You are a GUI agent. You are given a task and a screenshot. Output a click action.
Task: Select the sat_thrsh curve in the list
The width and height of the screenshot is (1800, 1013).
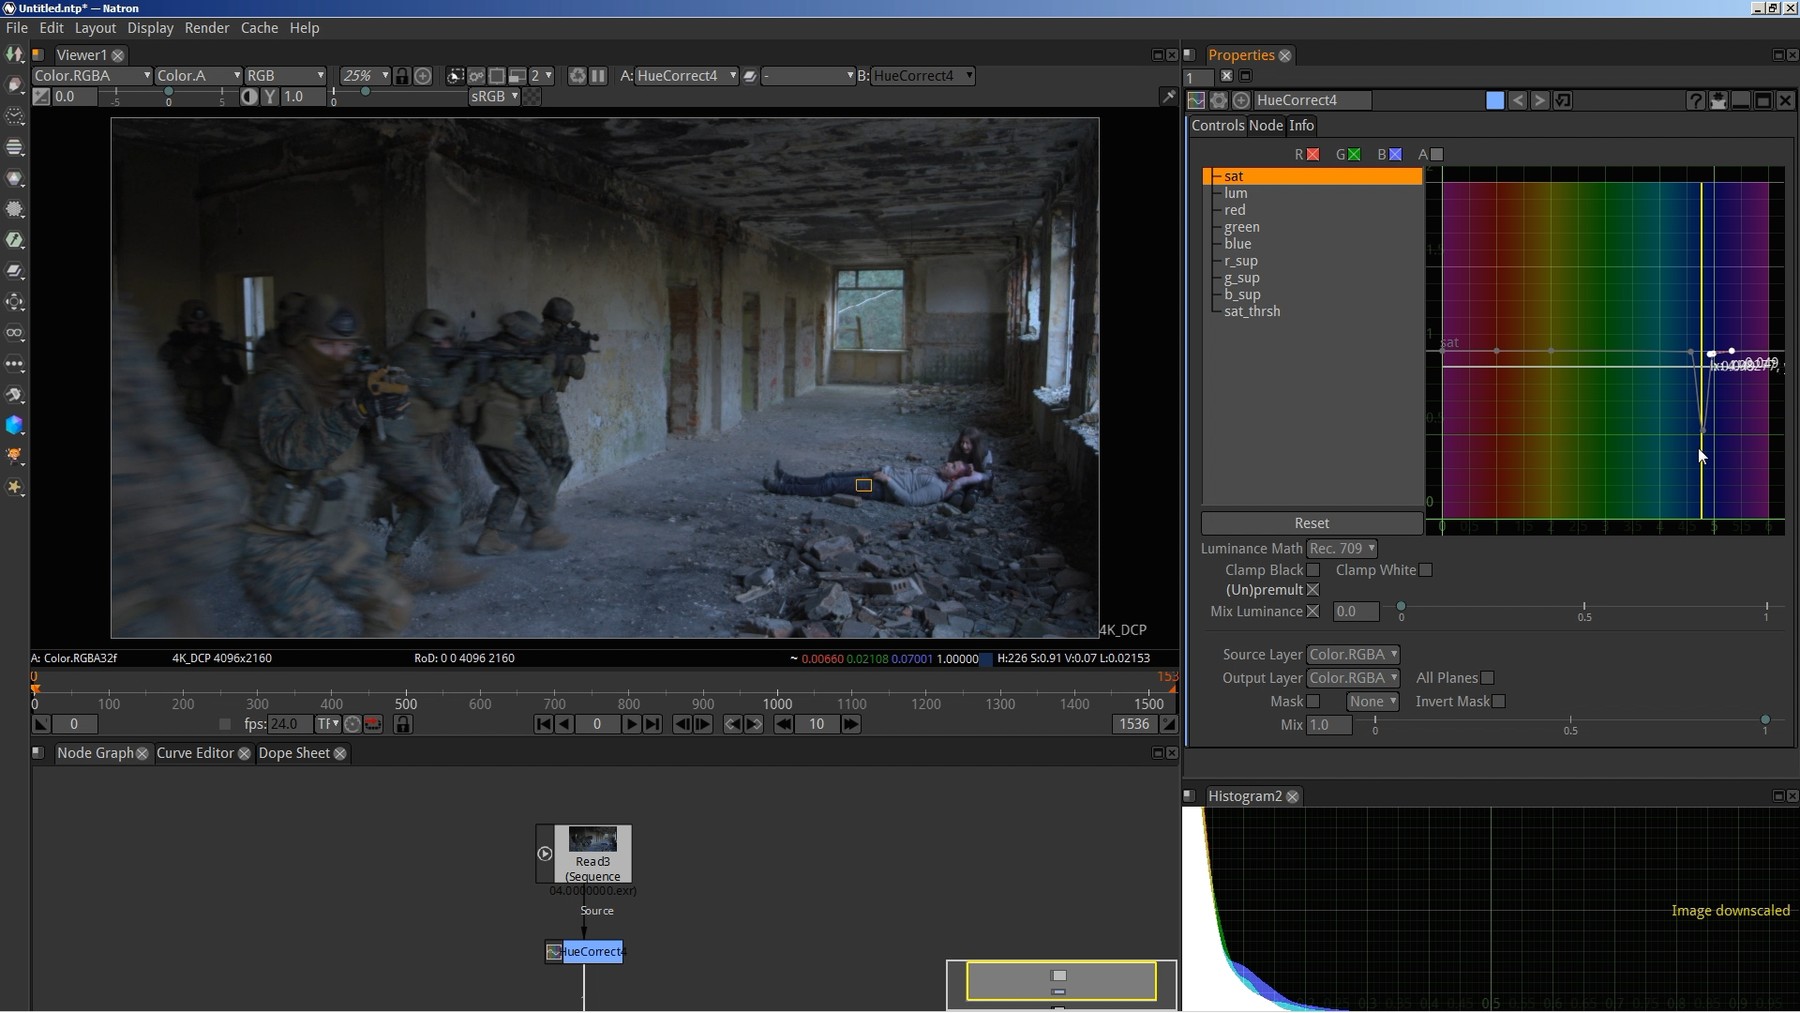tap(1312, 311)
